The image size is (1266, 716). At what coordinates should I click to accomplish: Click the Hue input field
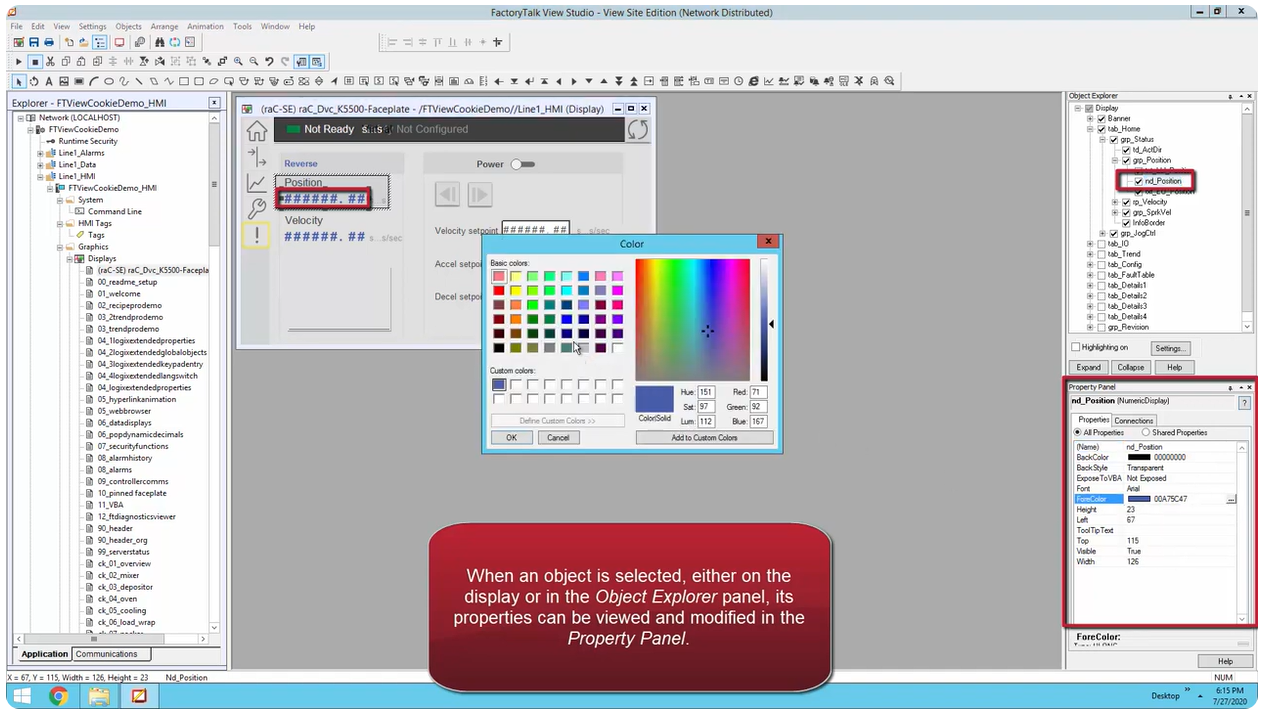click(705, 392)
